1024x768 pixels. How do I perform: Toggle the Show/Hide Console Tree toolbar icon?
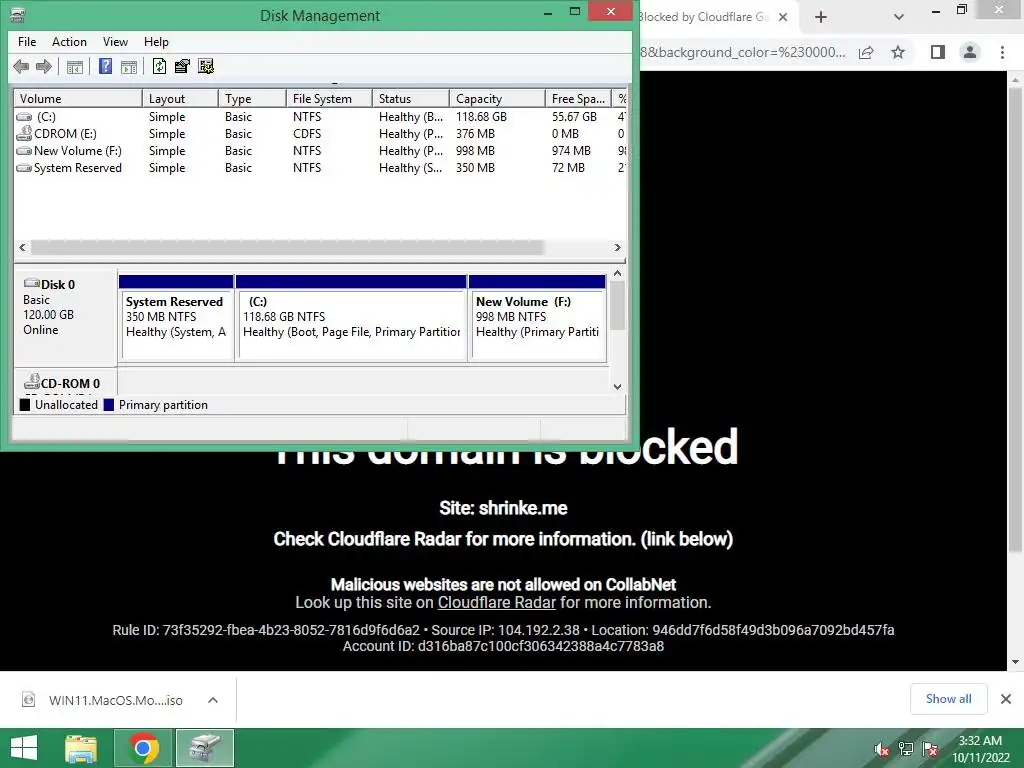click(74, 66)
